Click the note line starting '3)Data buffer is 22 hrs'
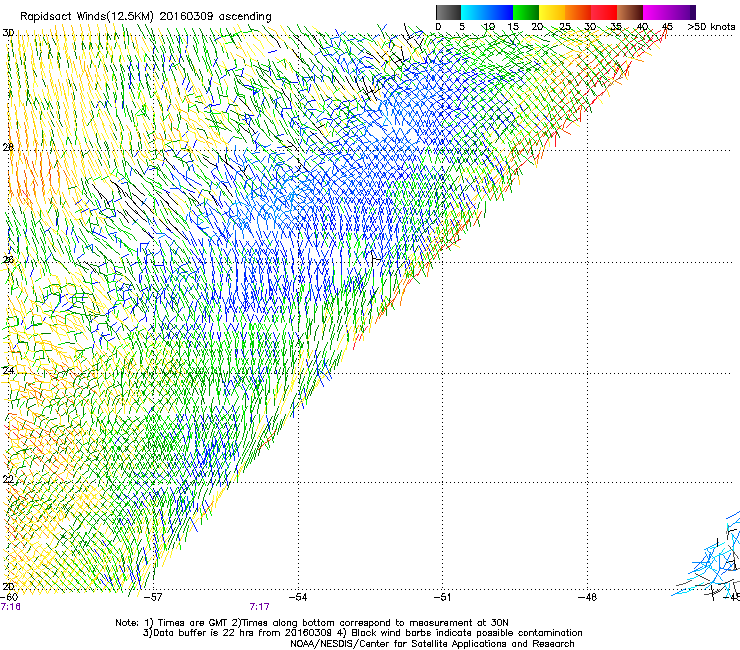 tap(362, 633)
